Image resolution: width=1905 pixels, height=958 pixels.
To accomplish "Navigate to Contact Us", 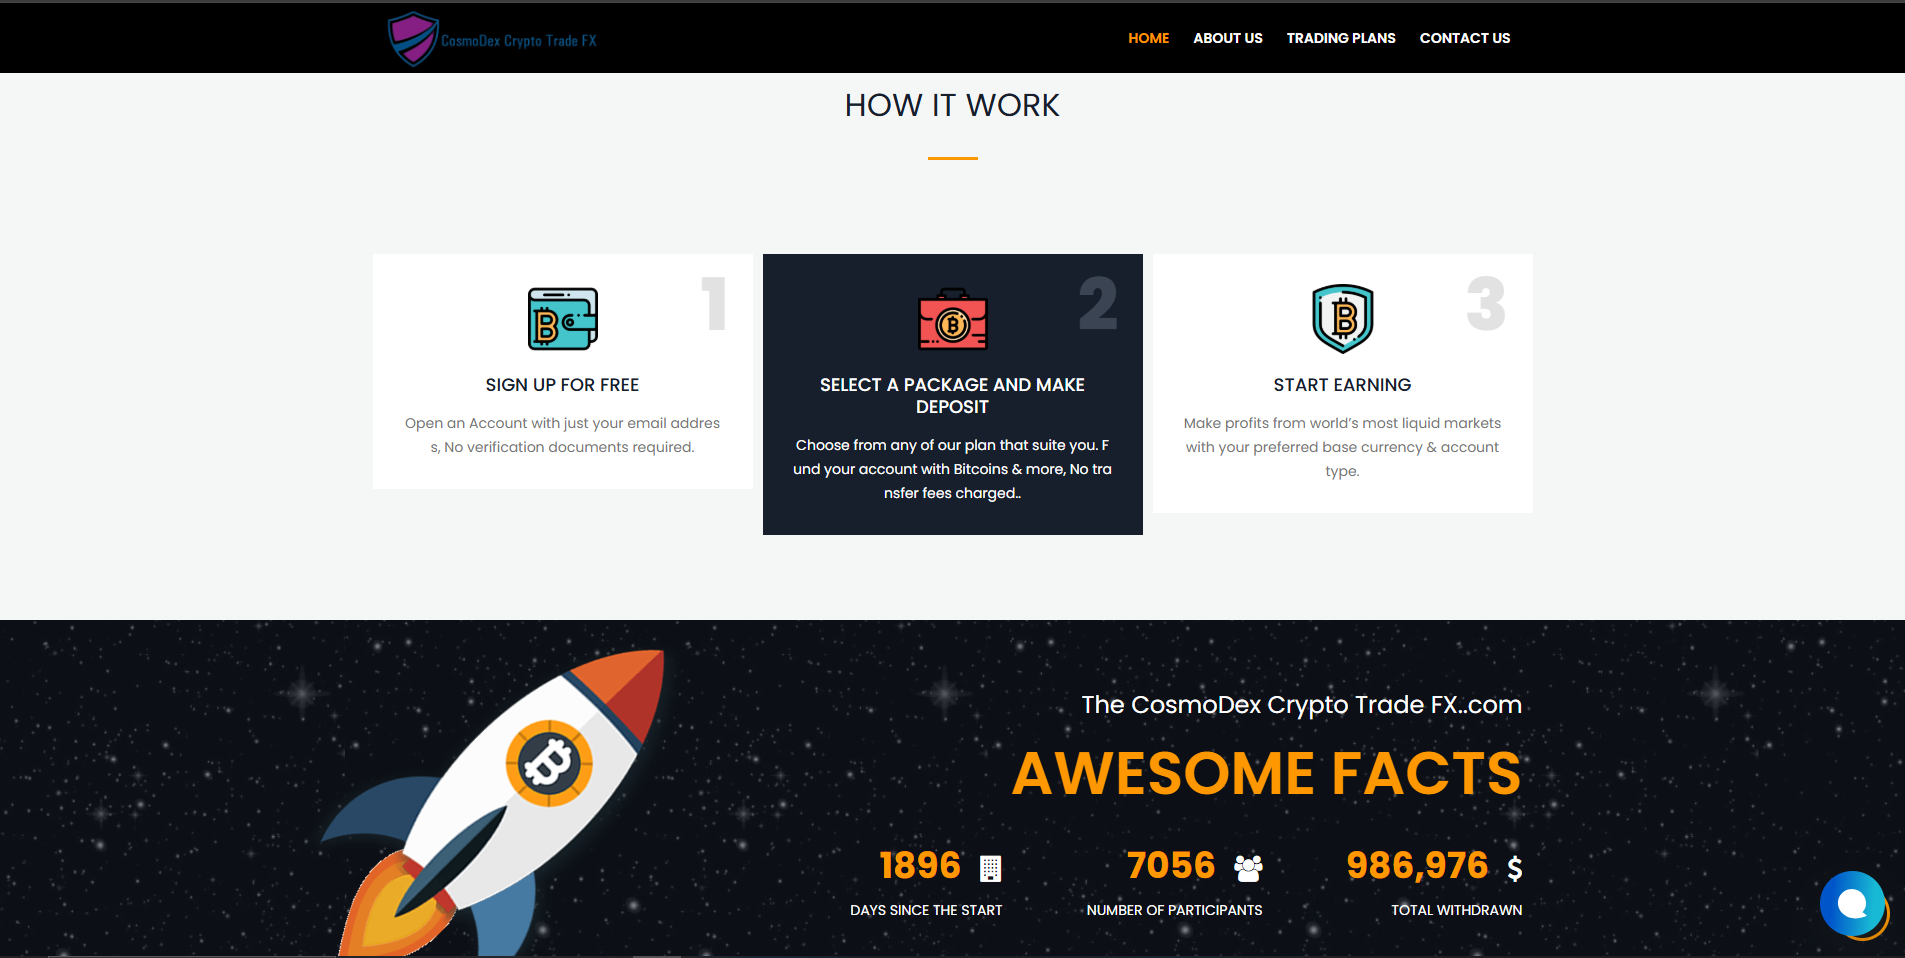I will 1464,38.
